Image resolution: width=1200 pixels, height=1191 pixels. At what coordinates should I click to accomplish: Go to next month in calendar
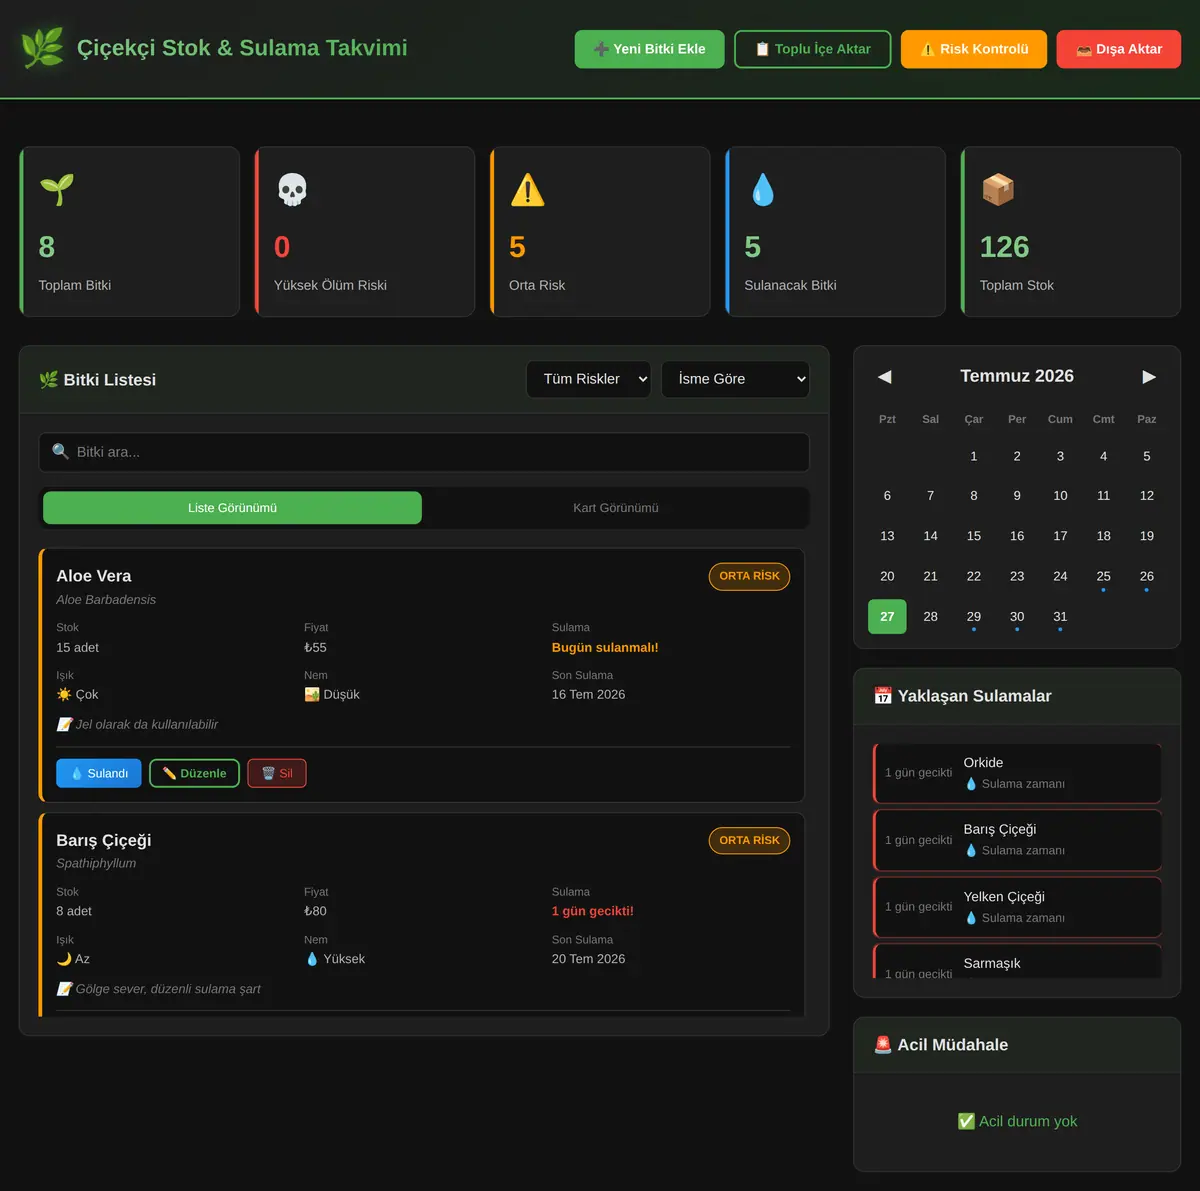pos(1149,377)
